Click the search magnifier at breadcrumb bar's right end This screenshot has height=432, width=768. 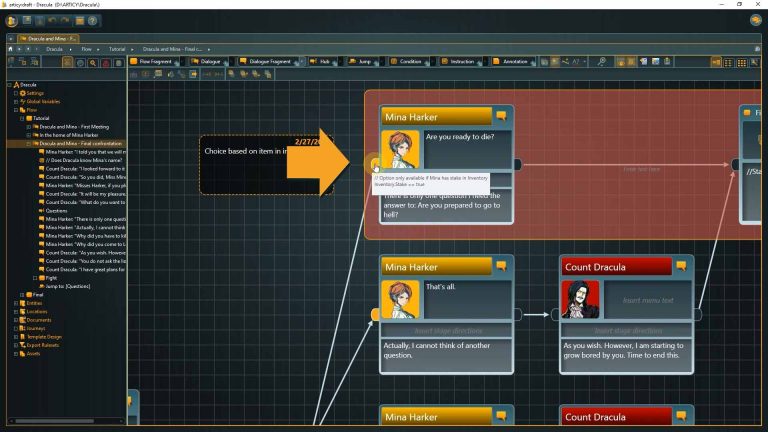757,49
